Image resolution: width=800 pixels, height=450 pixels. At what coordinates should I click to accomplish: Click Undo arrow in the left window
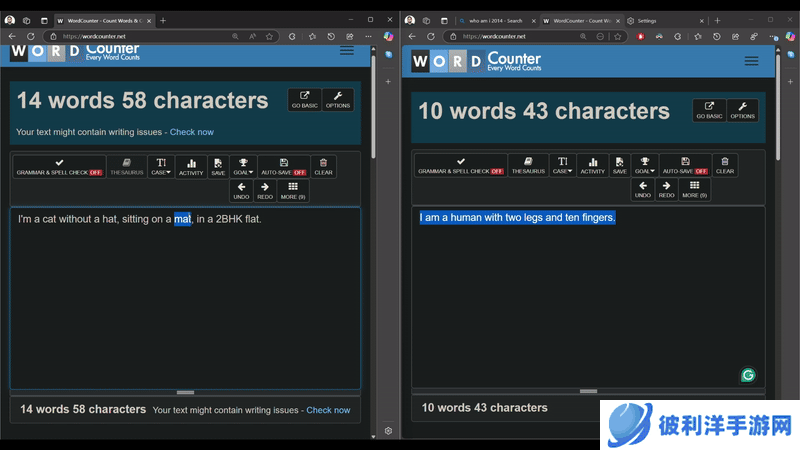coord(241,190)
